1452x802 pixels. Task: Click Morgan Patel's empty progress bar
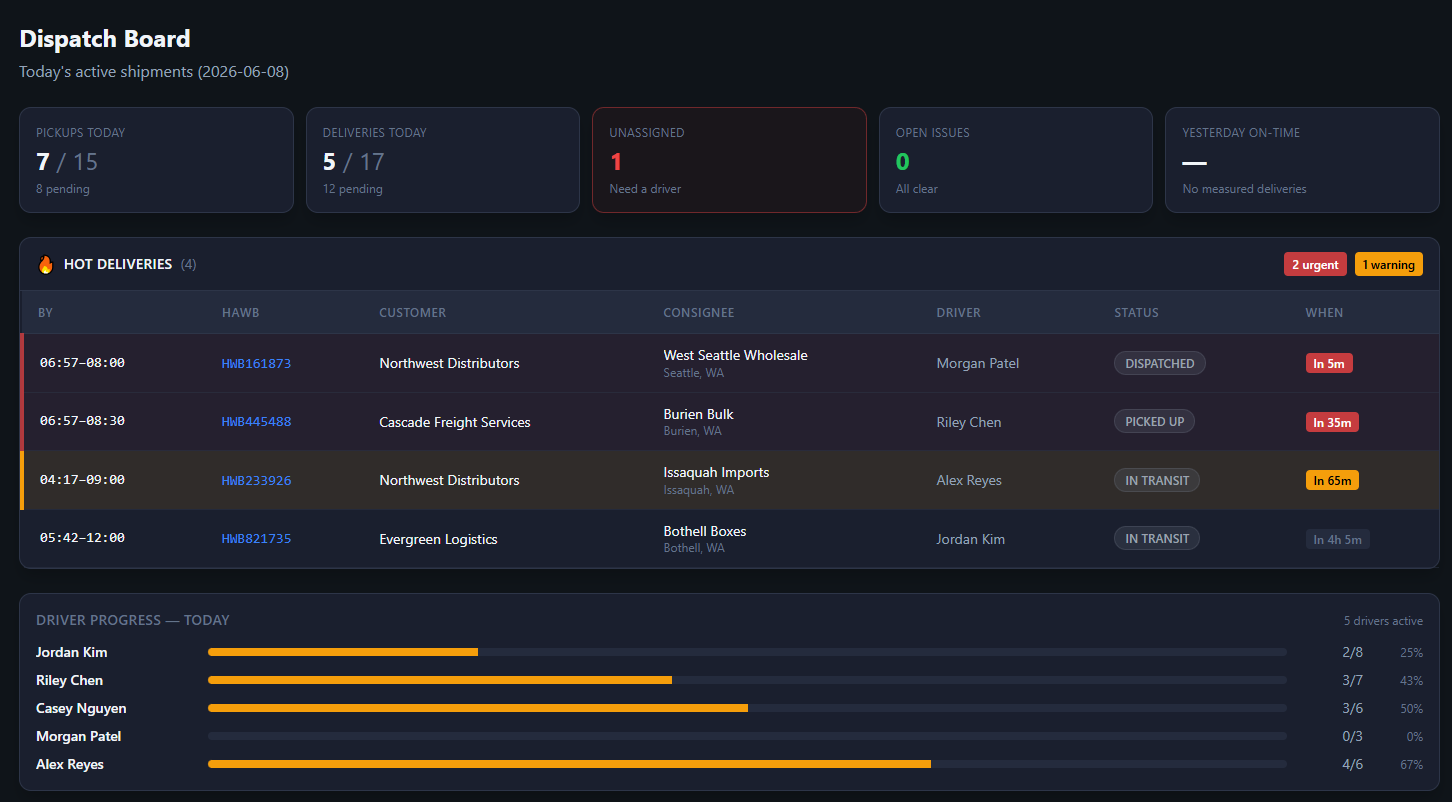click(x=747, y=736)
